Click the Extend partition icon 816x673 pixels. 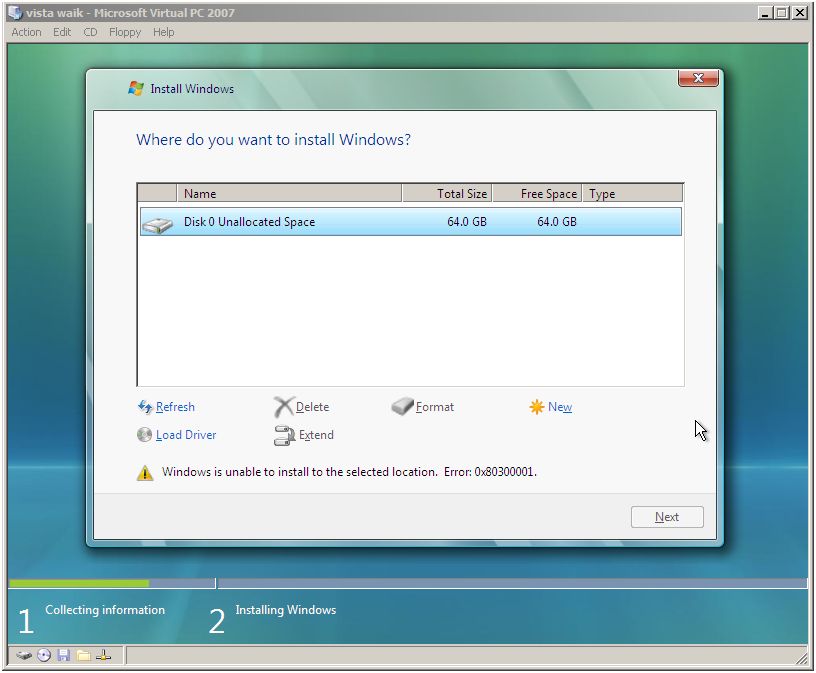[284, 435]
